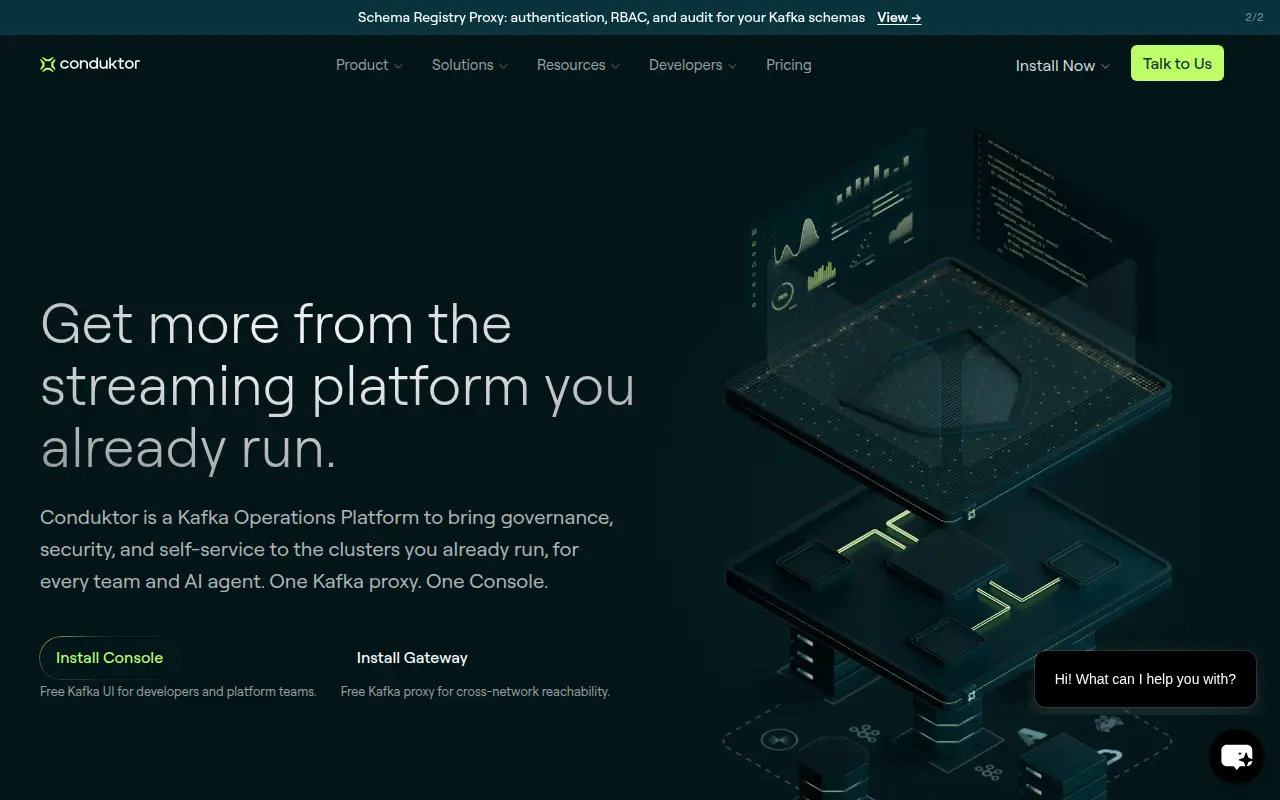The image size is (1280, 800).
Task: Click the 'Conduktor is a Kafka Operations Platform' paragraph
Action: (327, 549)
